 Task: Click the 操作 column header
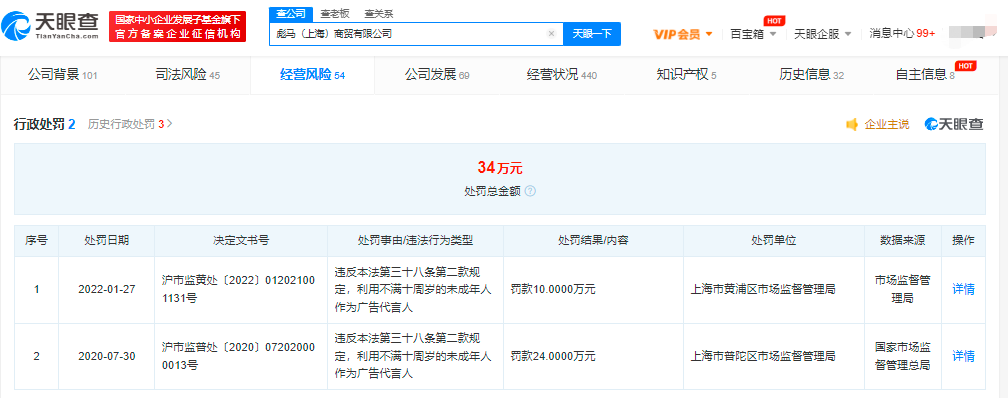[x=963, y=240]
